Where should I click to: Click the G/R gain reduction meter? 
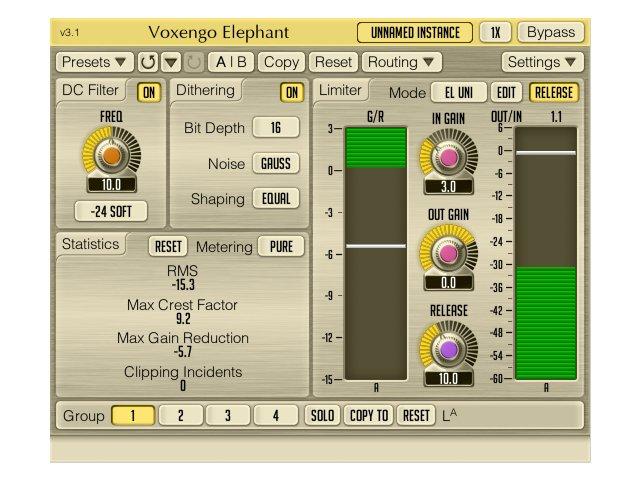[x=376, y=253]
